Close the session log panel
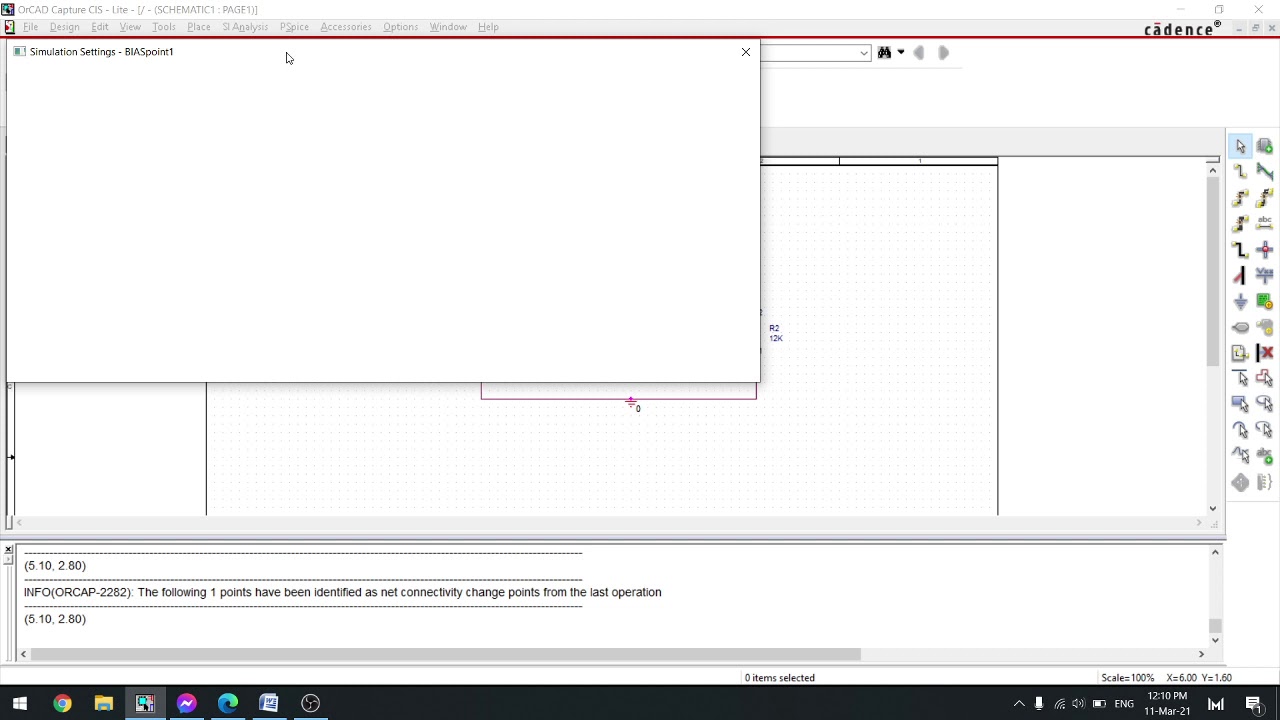This screenshot has height=720, width=1280. coord(8,550)
